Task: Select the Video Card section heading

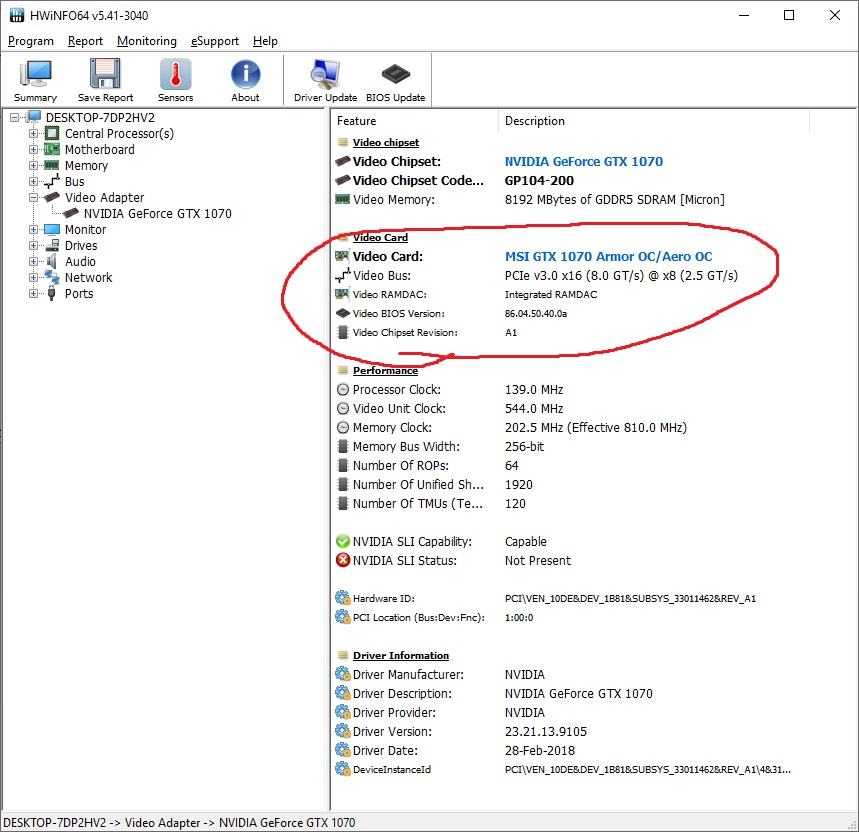Action: tap(380, 237)
